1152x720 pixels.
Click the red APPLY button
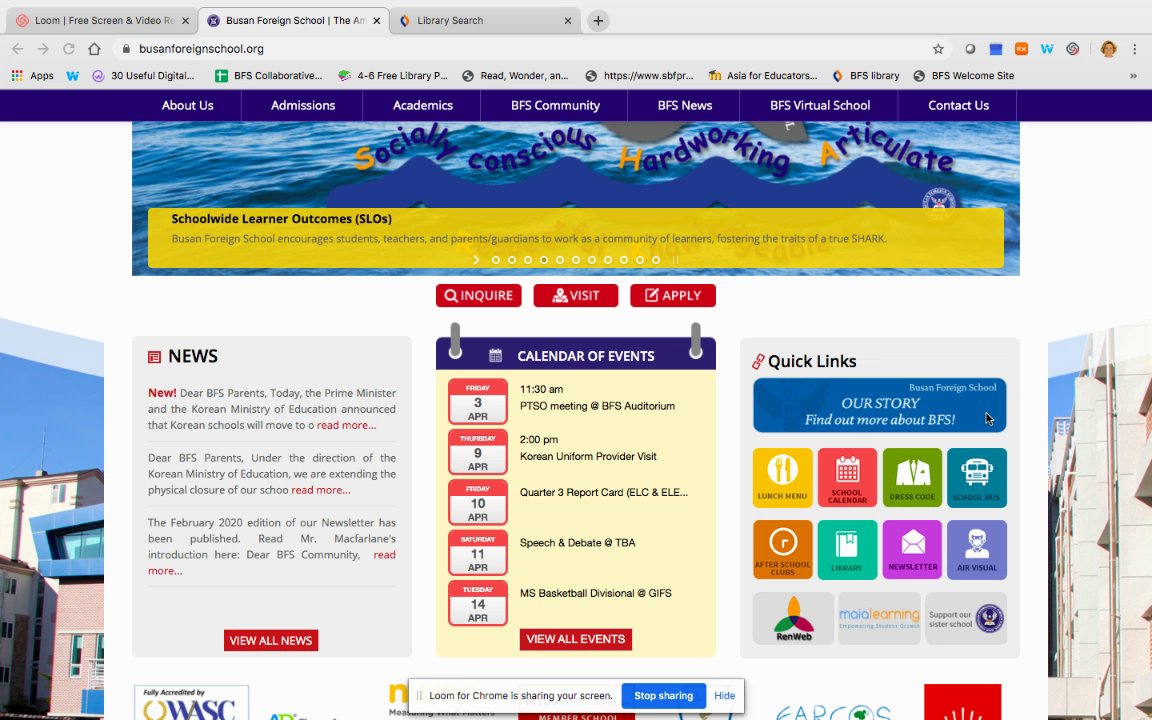[x=673, y=295]
